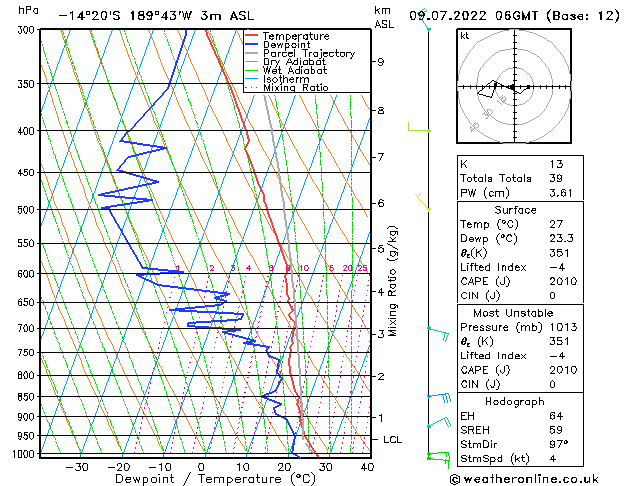This screenshot has width=629, height=486.
Task: Click the PW (cm) value 3.61
Action: coord(561,193)
